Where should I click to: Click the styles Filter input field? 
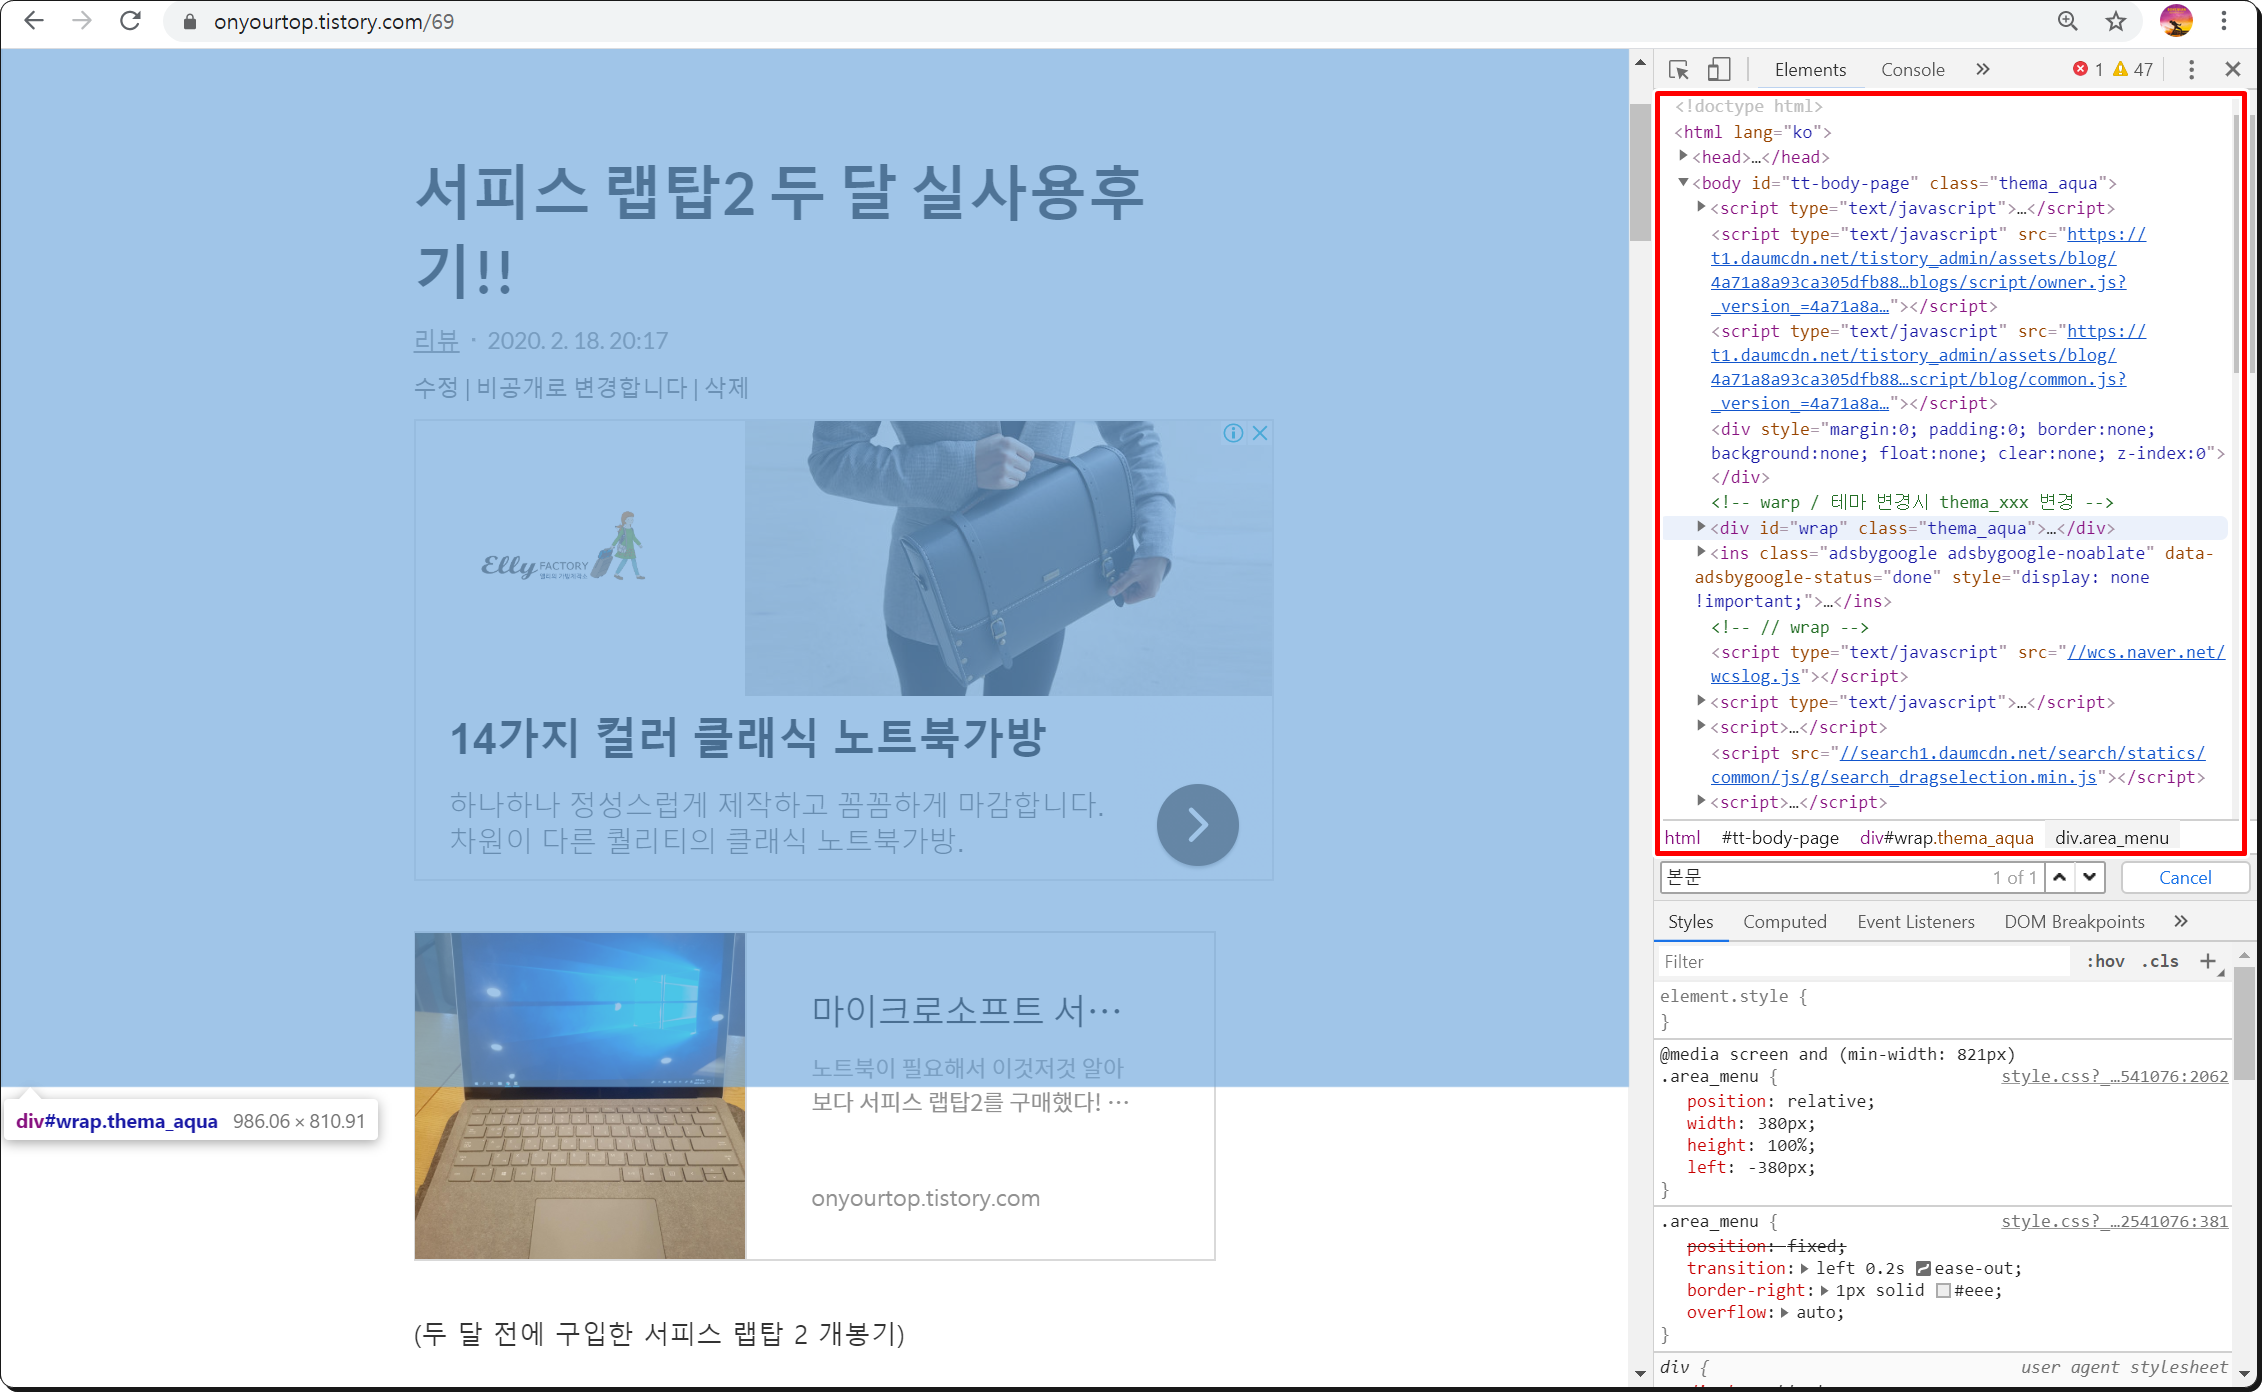click(x=1860, y=961)
